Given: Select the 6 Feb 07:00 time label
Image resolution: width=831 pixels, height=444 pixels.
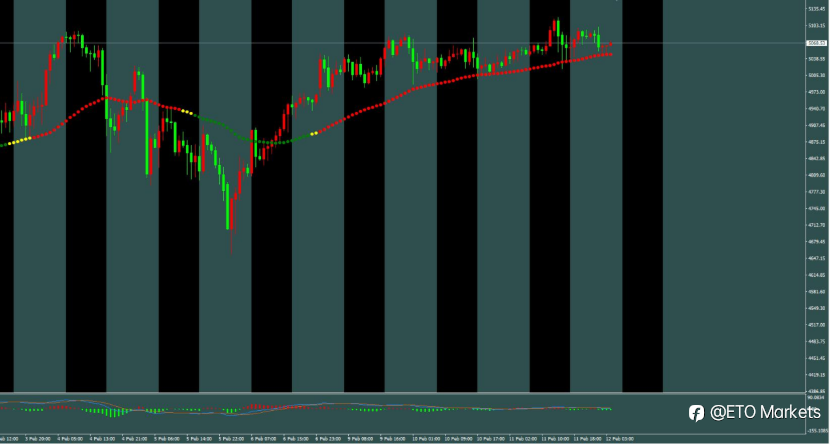Looking at the screenshot, I should (263, 439).
